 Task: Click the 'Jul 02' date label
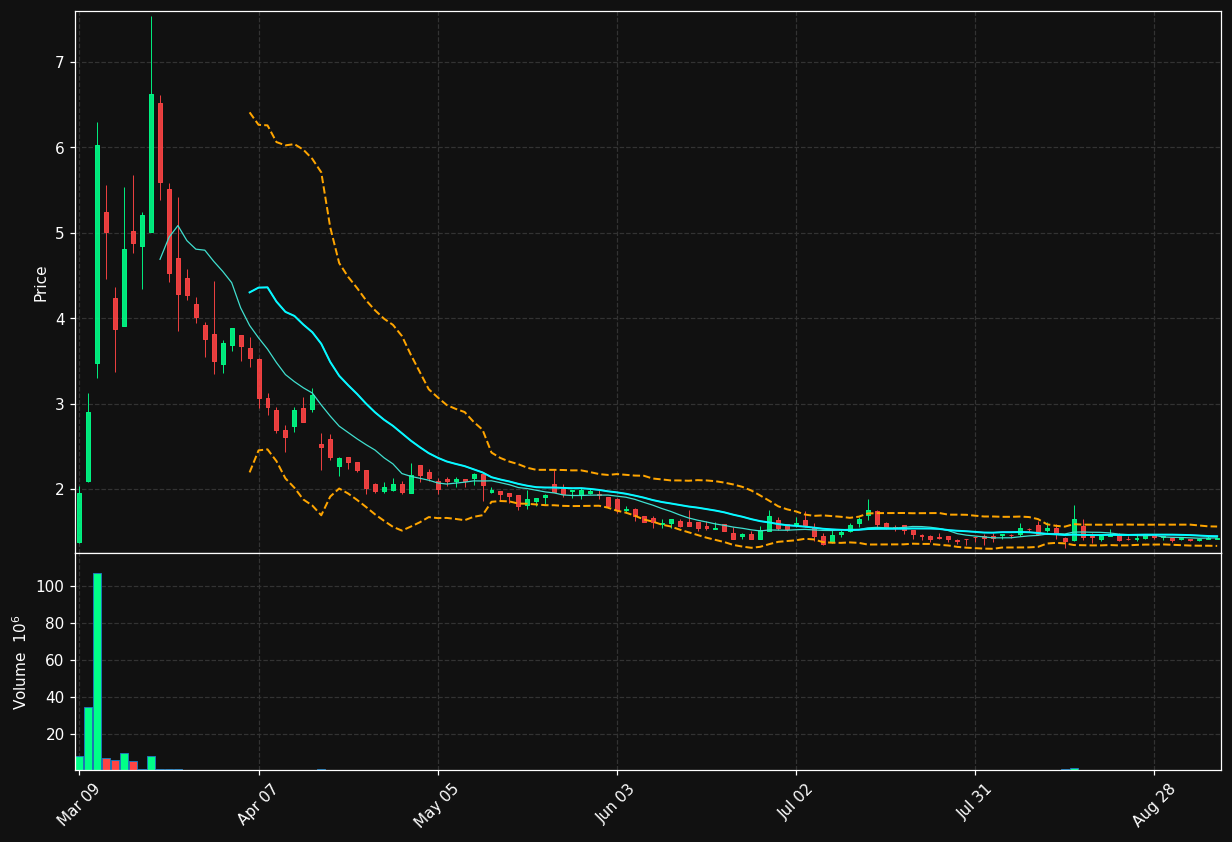795,805
